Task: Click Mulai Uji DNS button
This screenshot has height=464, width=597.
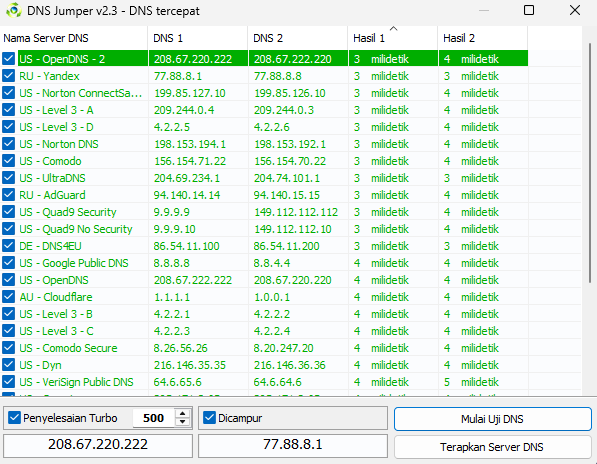Action: click(492, 419)
